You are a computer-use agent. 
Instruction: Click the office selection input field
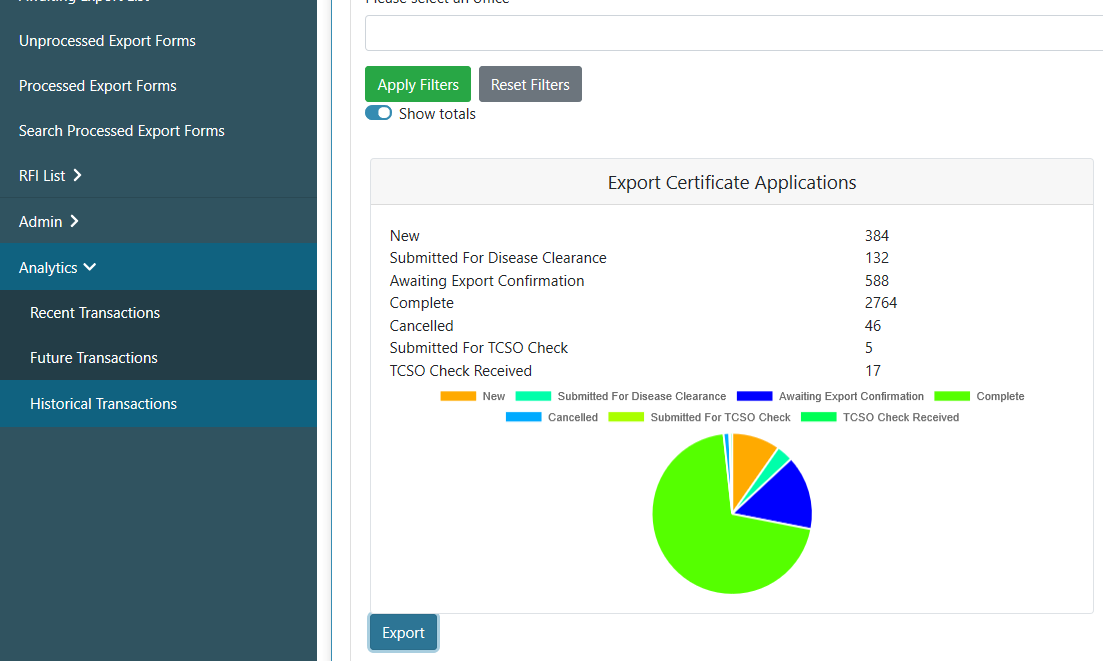coord(734,33)
